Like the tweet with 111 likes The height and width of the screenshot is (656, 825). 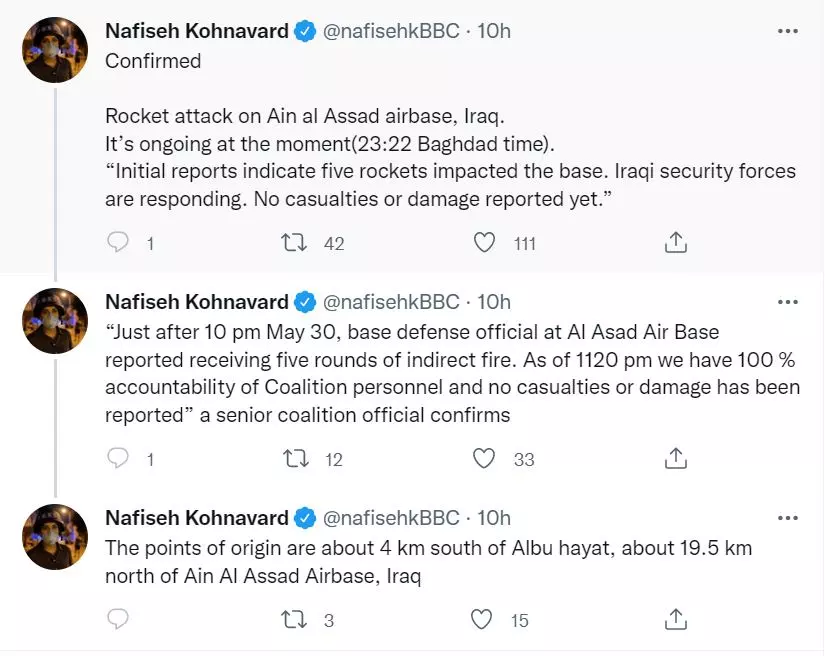(484, 242)
